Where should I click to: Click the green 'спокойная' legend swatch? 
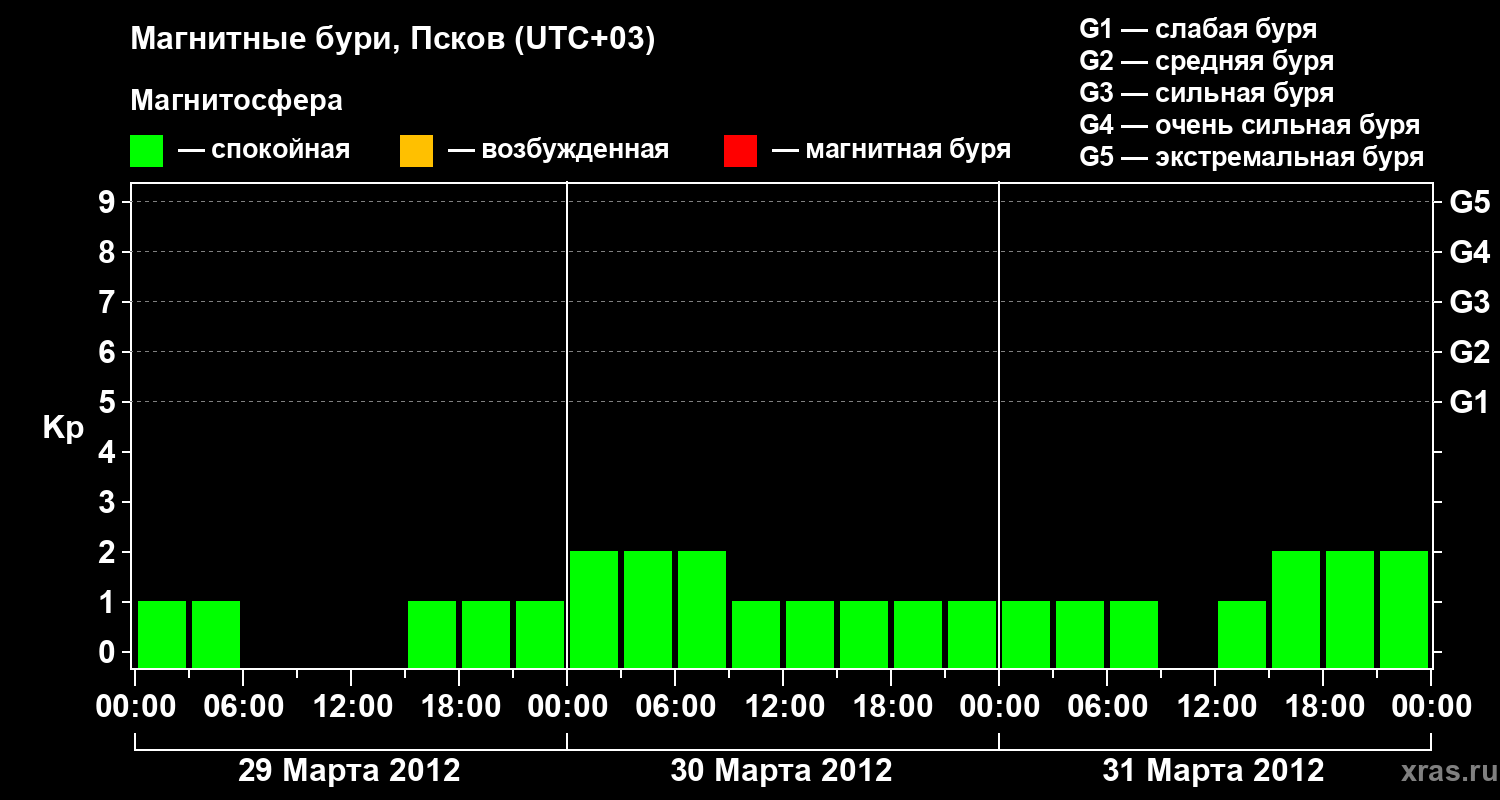pos(147,151)
